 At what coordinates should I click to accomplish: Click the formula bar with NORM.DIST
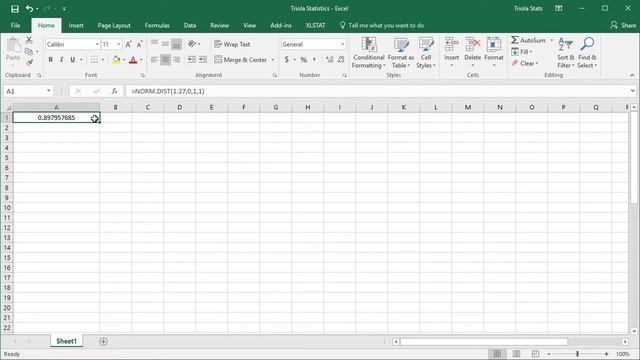pyautogui.click(x=378, y=91)
